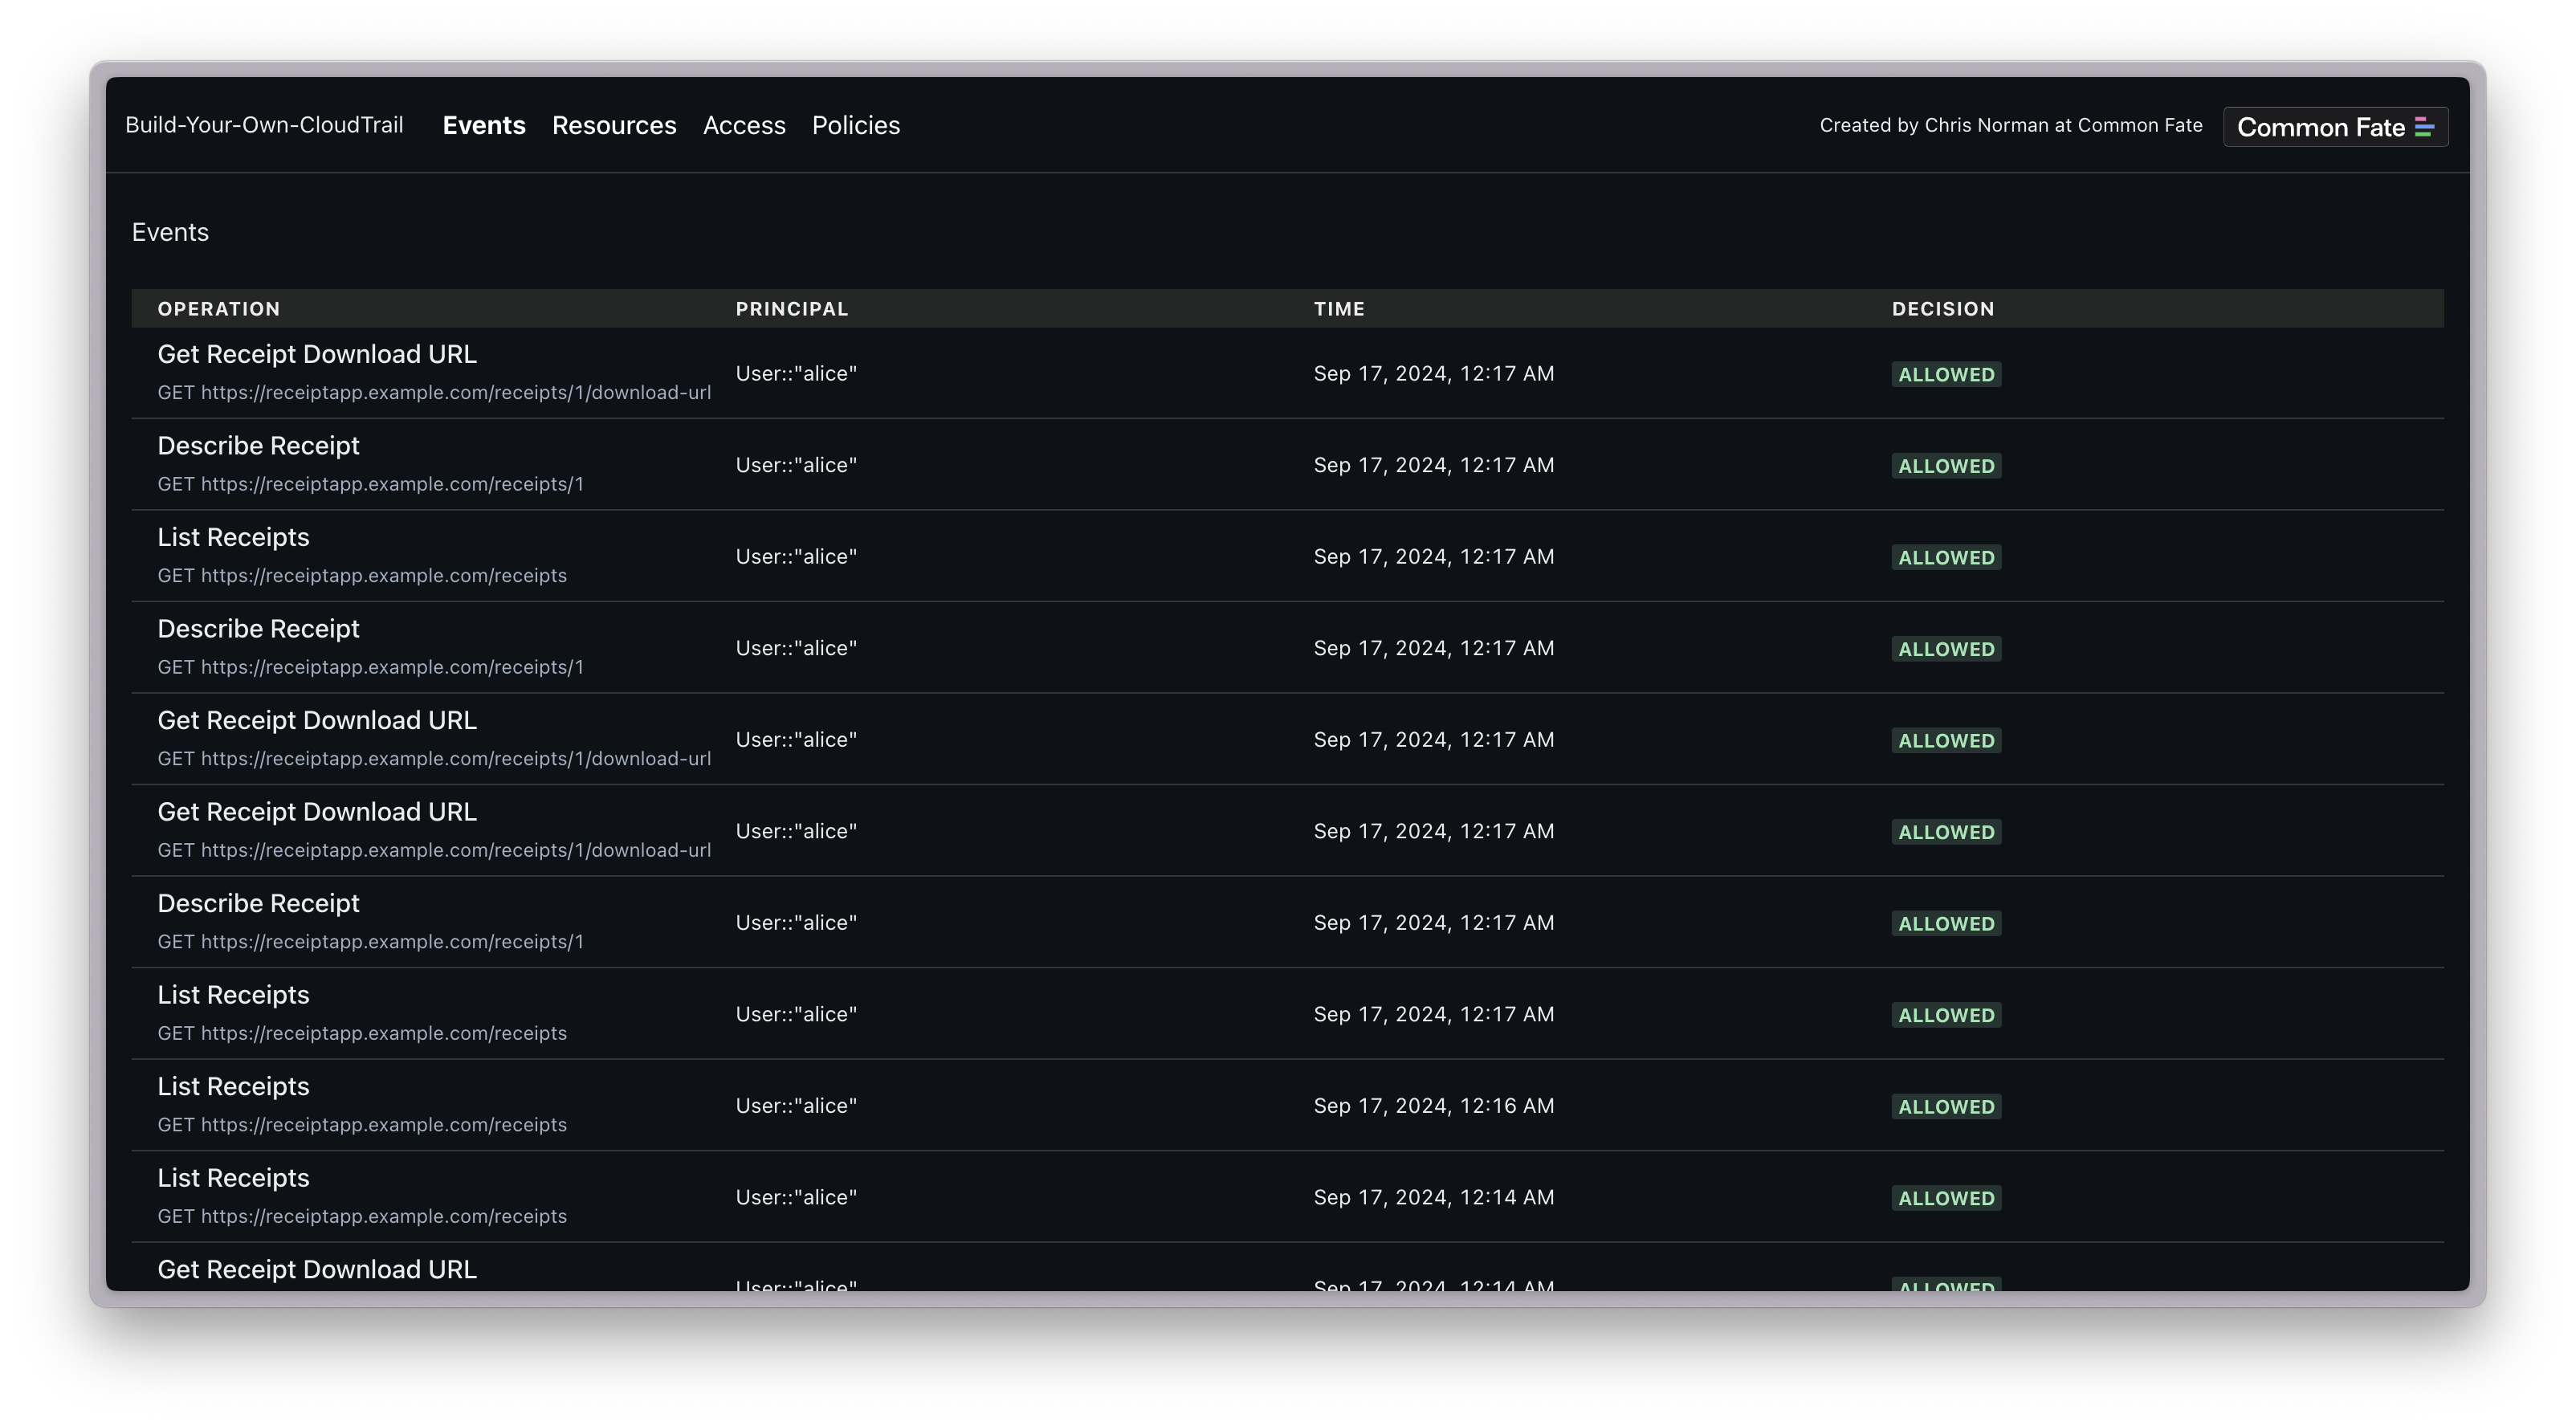
Task: Click ALLOWED status on 12:16 AM entry
Action: pyautogui.click(x=1946, y=1105)
